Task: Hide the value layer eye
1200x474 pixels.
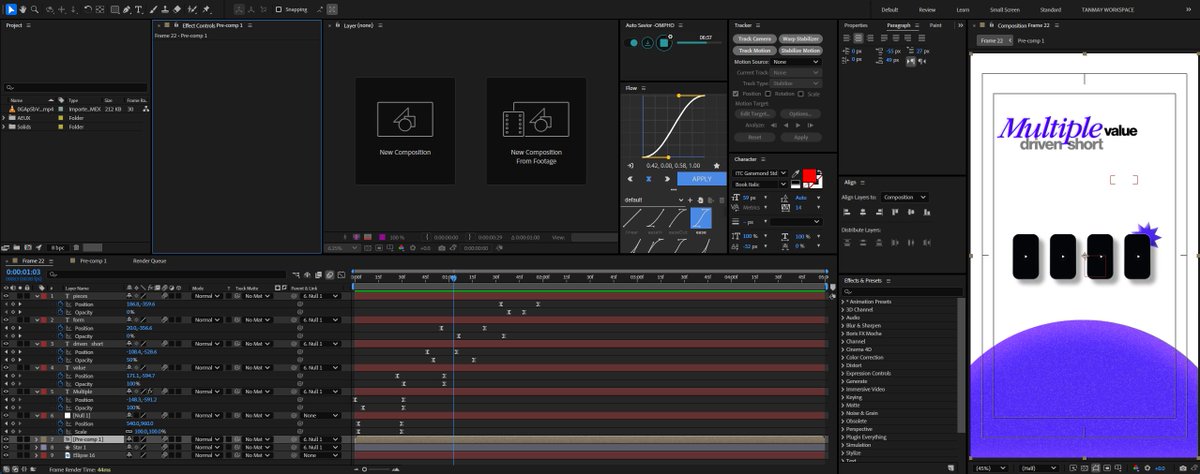Action: click(6, 367)
